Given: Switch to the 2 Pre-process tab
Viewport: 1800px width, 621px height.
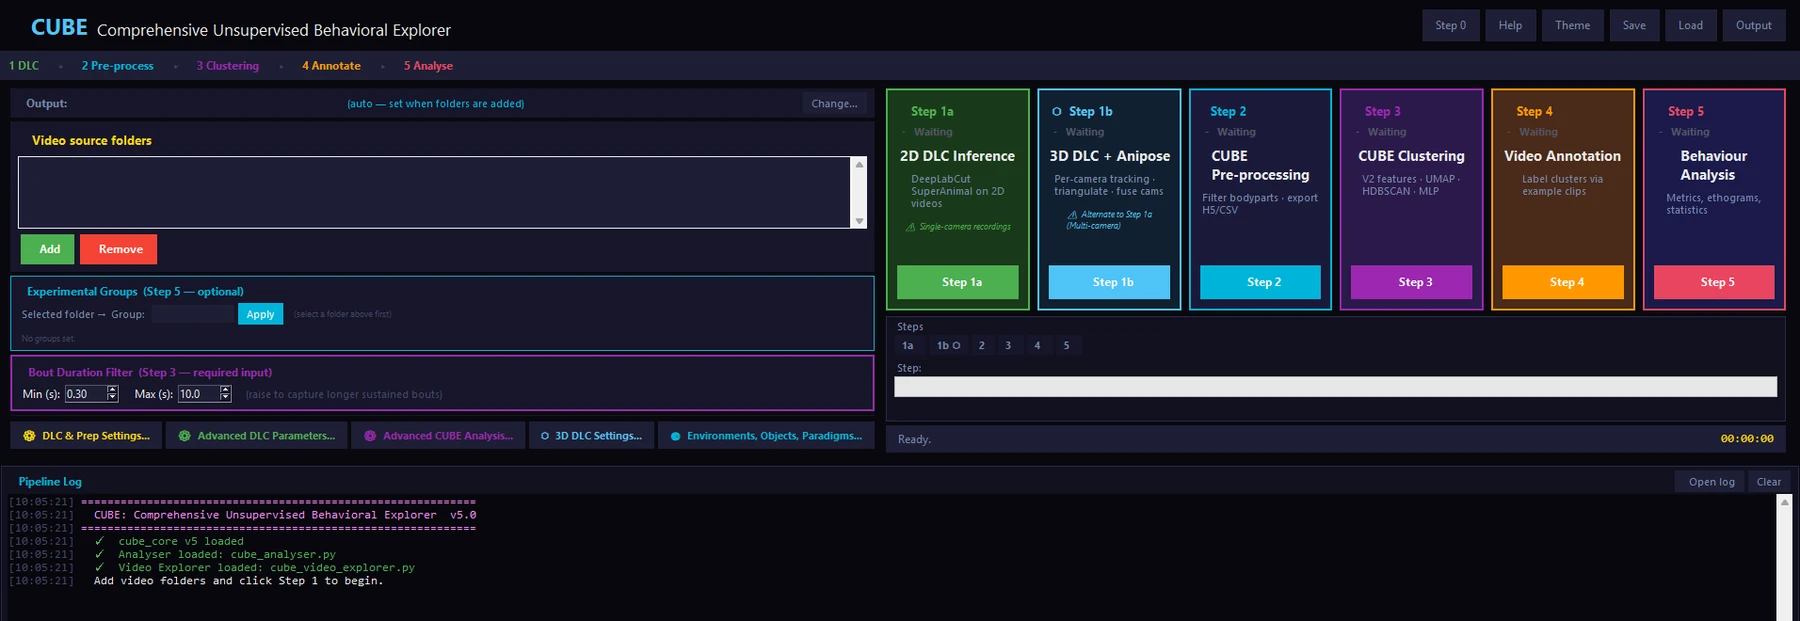Looking at the screenshot, I should click(118, 66).
